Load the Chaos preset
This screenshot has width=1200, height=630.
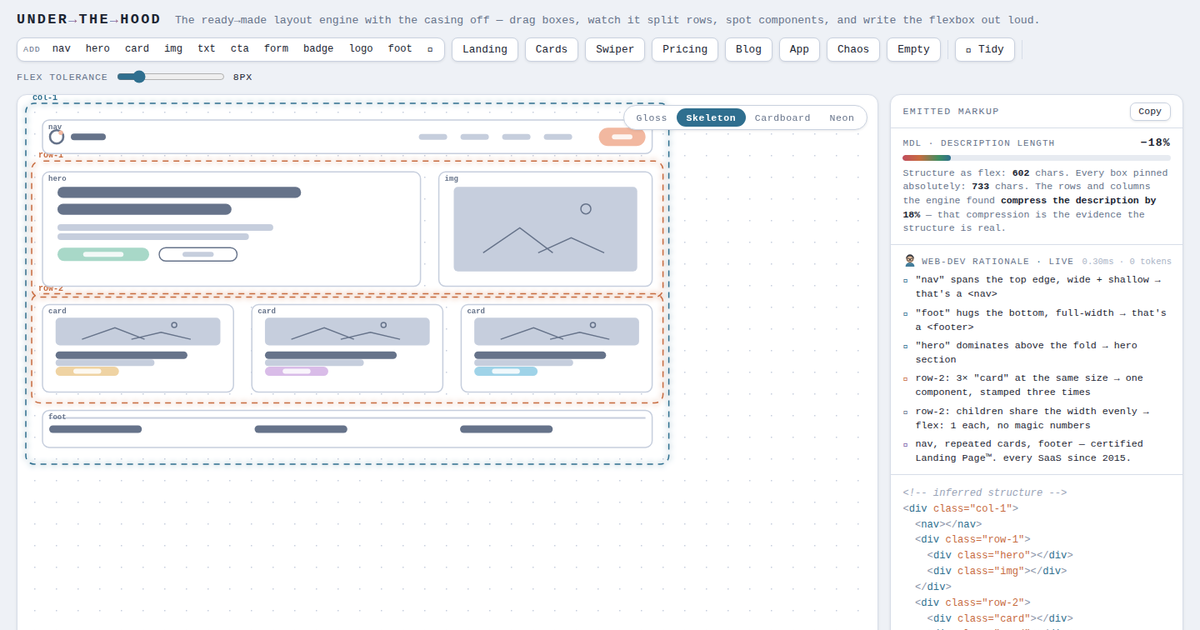(853, 49)
